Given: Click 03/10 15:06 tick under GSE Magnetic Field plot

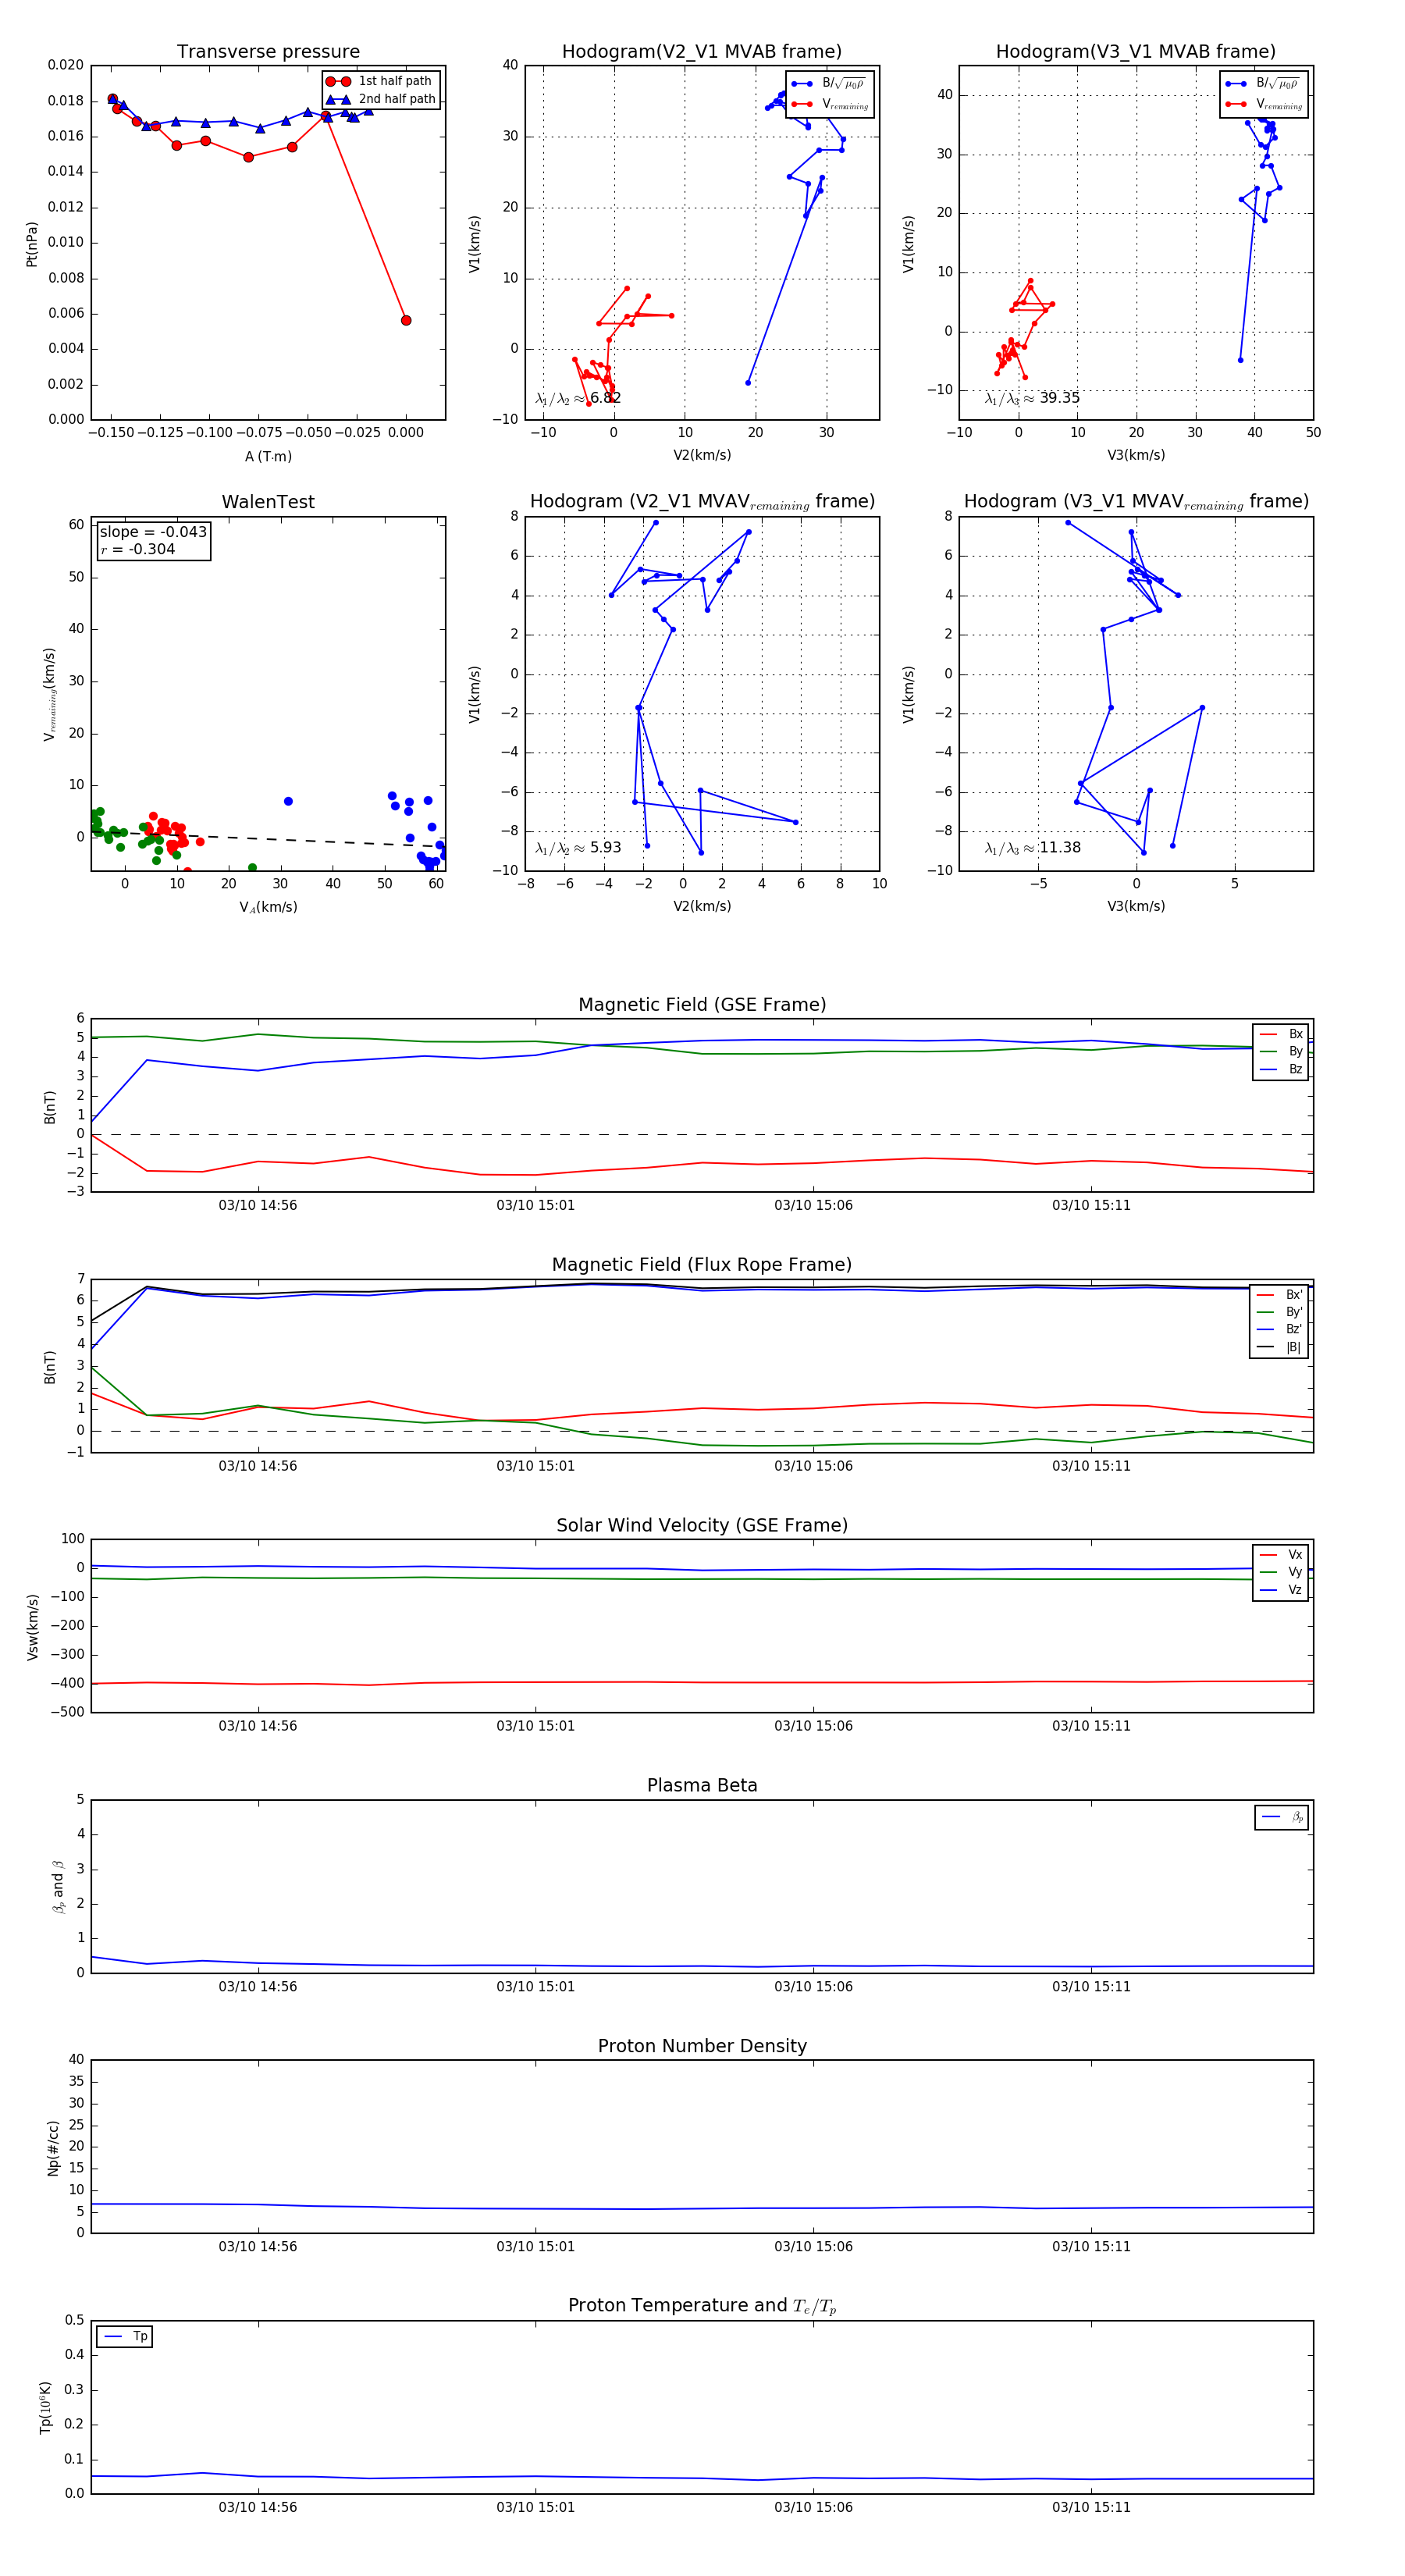Looking at the screenshot, I should coord(814,1206).
